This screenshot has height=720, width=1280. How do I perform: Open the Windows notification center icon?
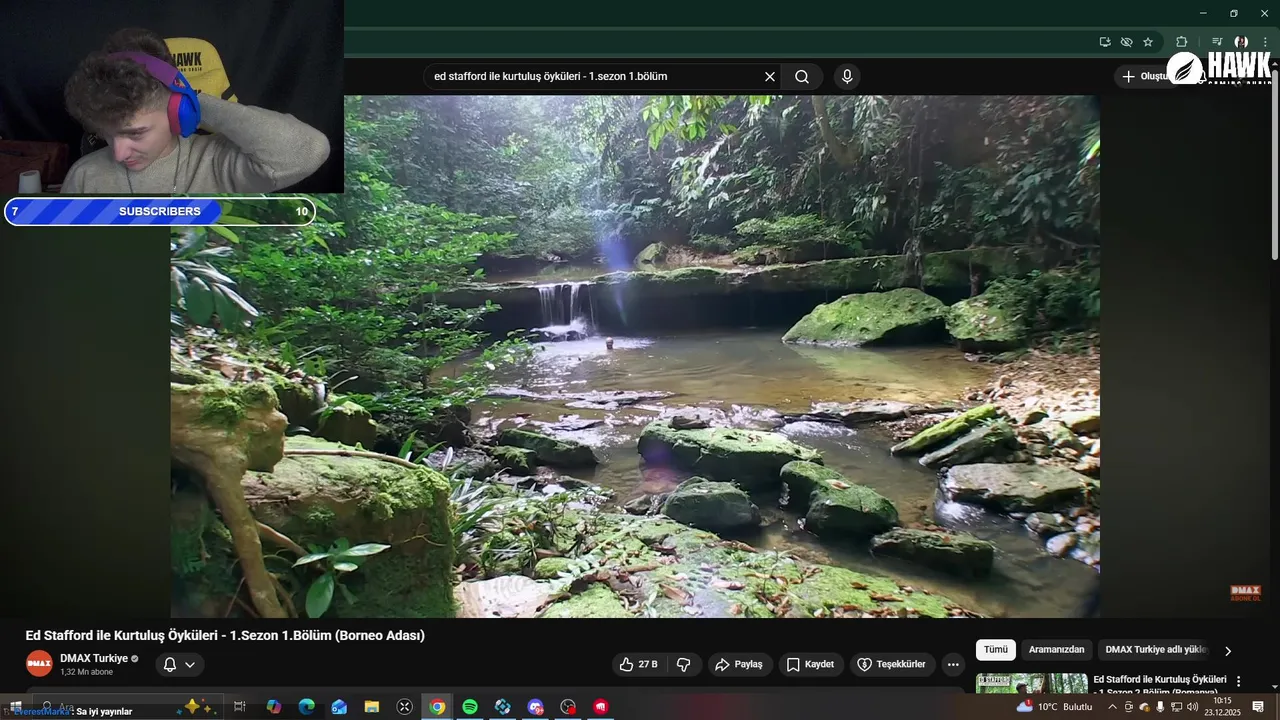1258,707
